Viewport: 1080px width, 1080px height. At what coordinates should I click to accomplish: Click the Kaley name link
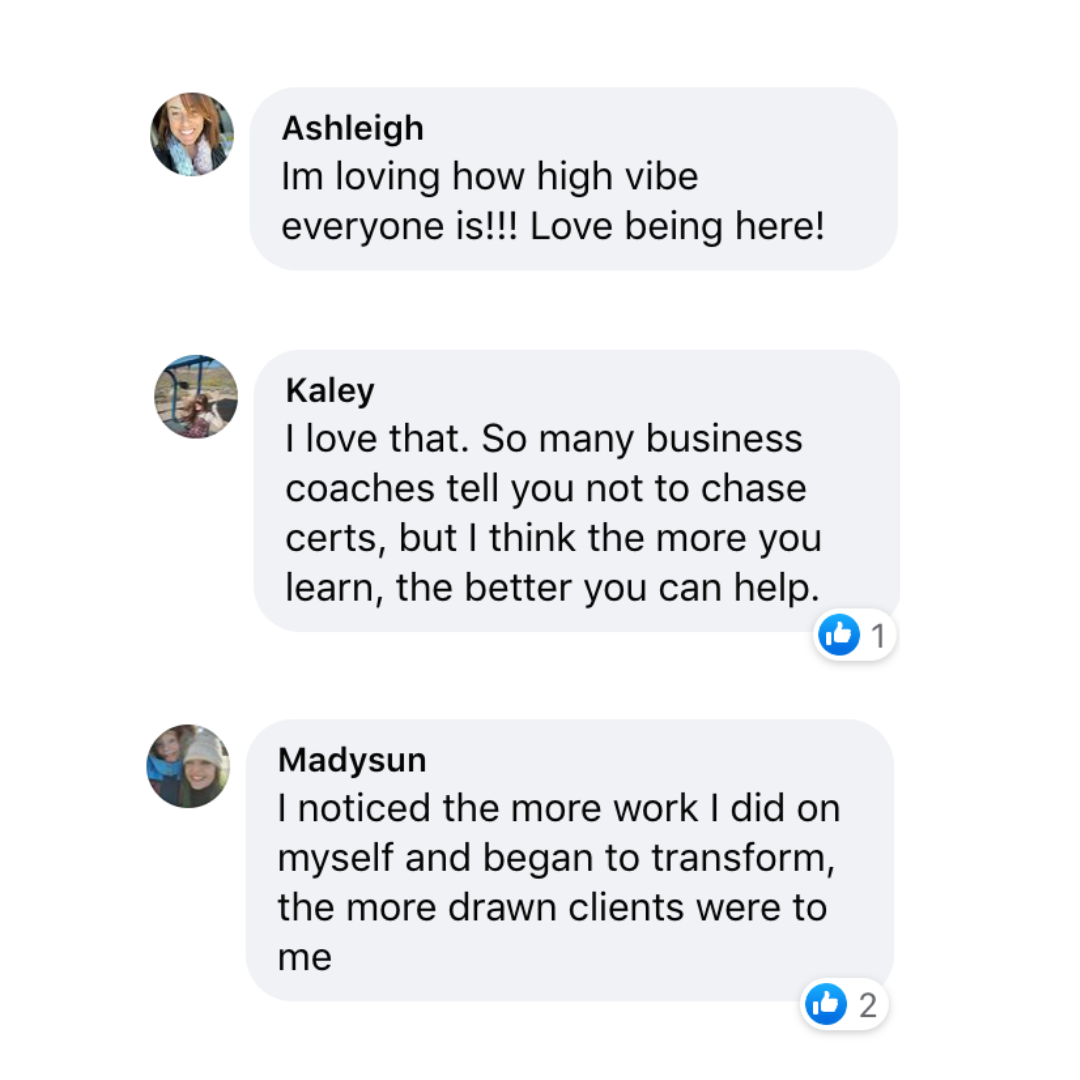pyautogui.click(x=329, y=390)
